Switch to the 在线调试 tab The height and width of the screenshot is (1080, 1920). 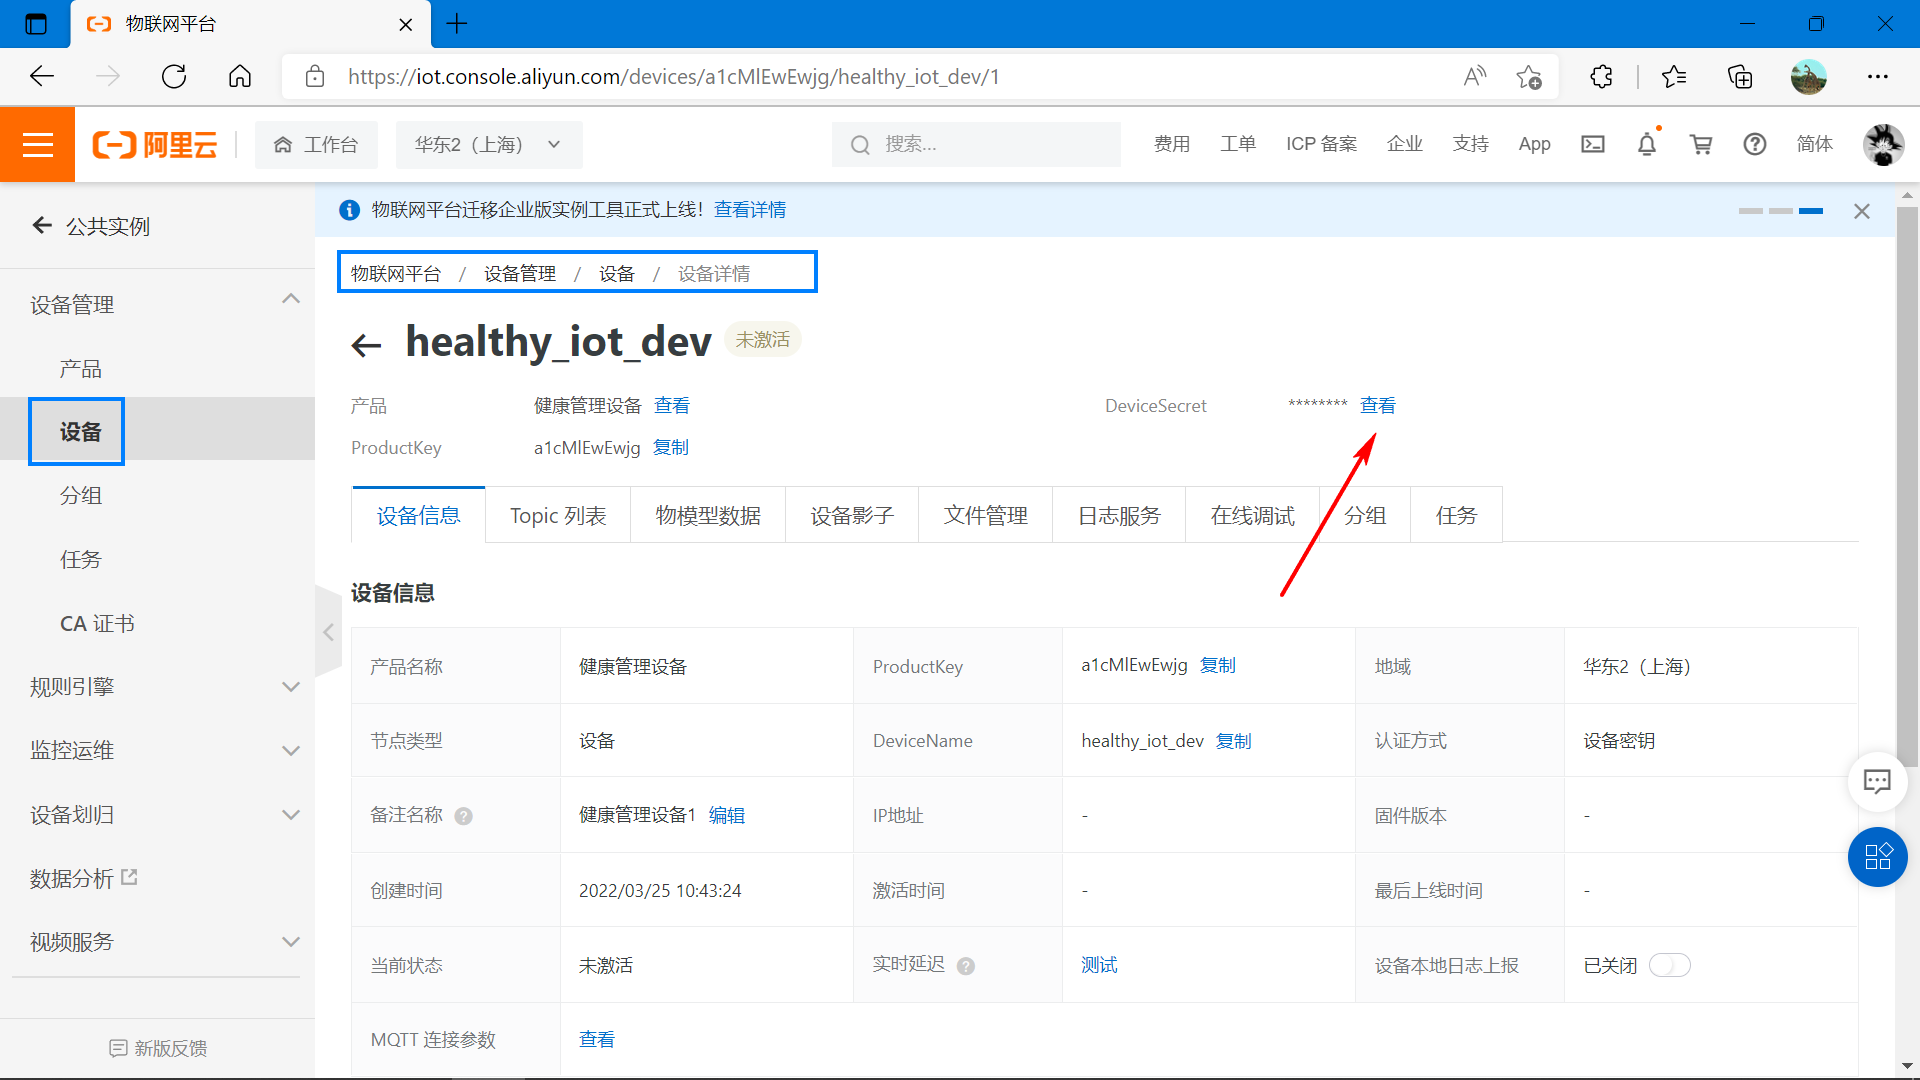click(1253, 516)
